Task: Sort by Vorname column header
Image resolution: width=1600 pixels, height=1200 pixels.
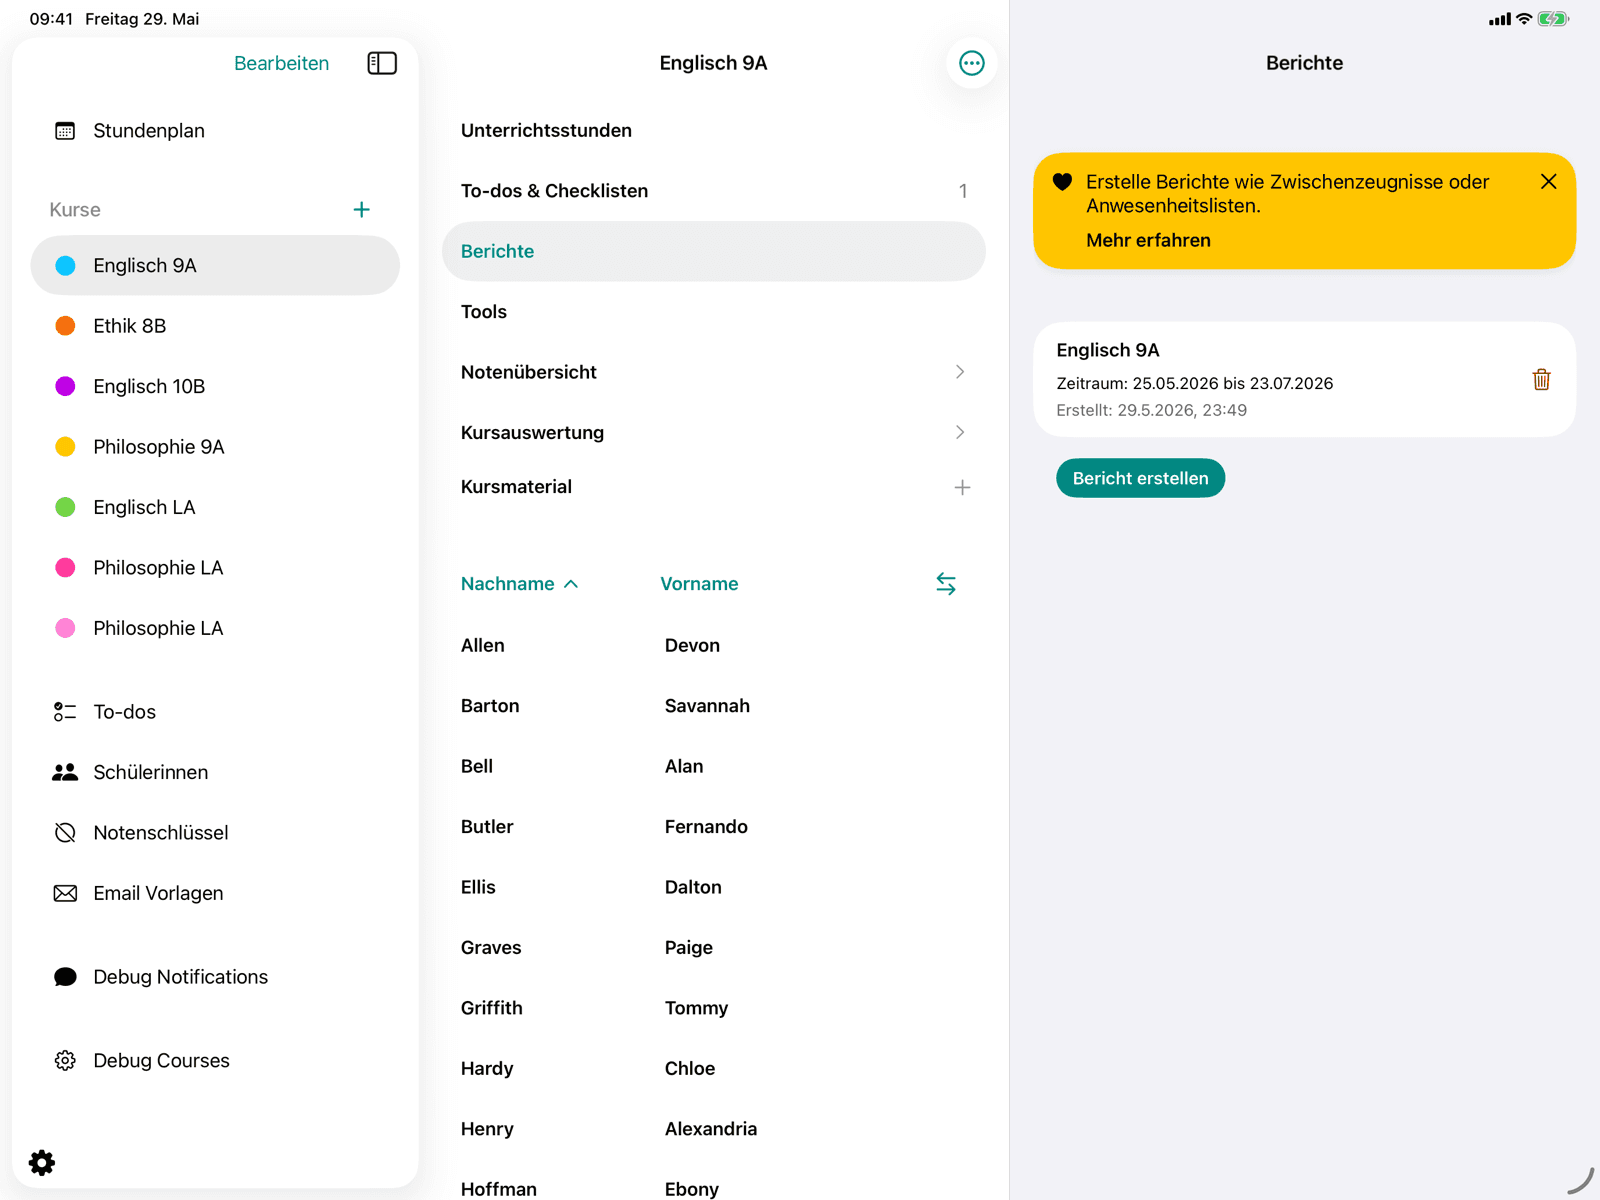Action: pos(699,584)
